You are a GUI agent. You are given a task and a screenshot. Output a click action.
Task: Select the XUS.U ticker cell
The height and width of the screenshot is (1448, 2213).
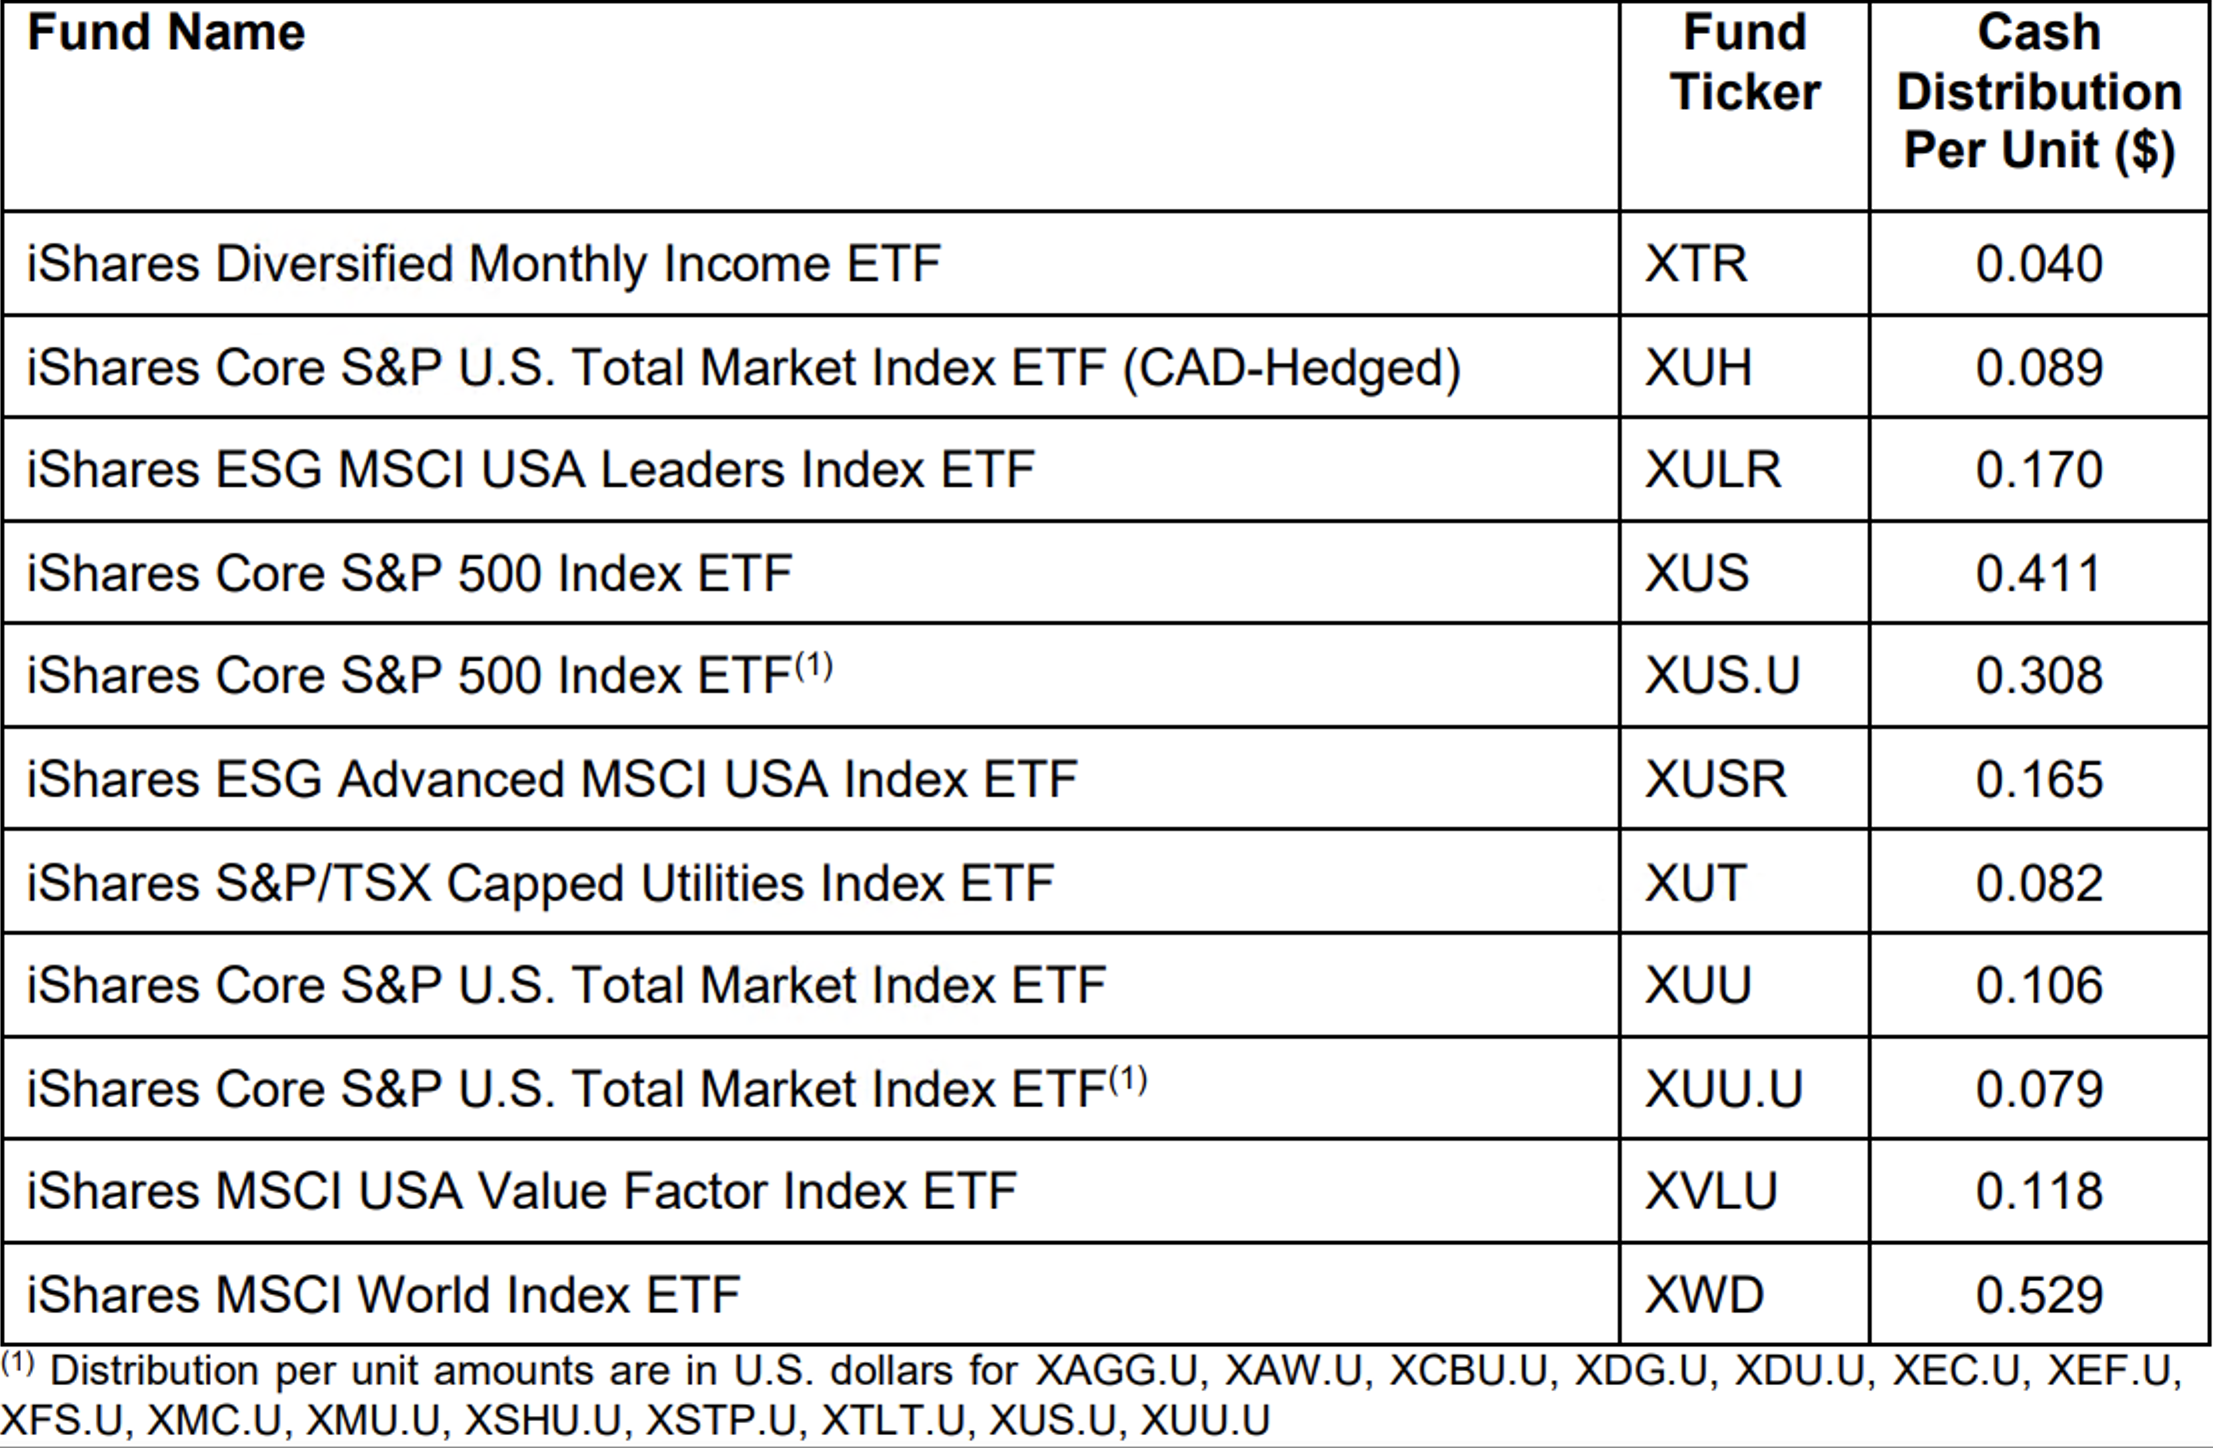(x=1722, y=677)
